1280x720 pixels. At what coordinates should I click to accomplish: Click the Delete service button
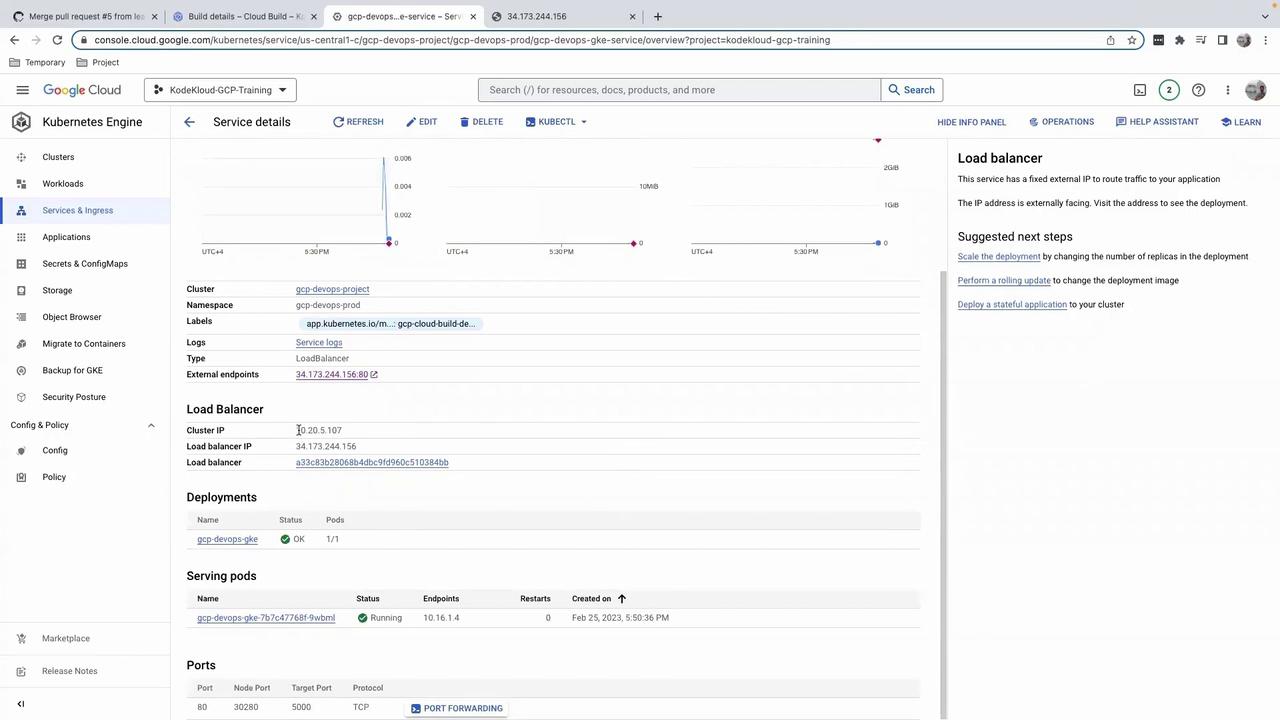(481, 122)
